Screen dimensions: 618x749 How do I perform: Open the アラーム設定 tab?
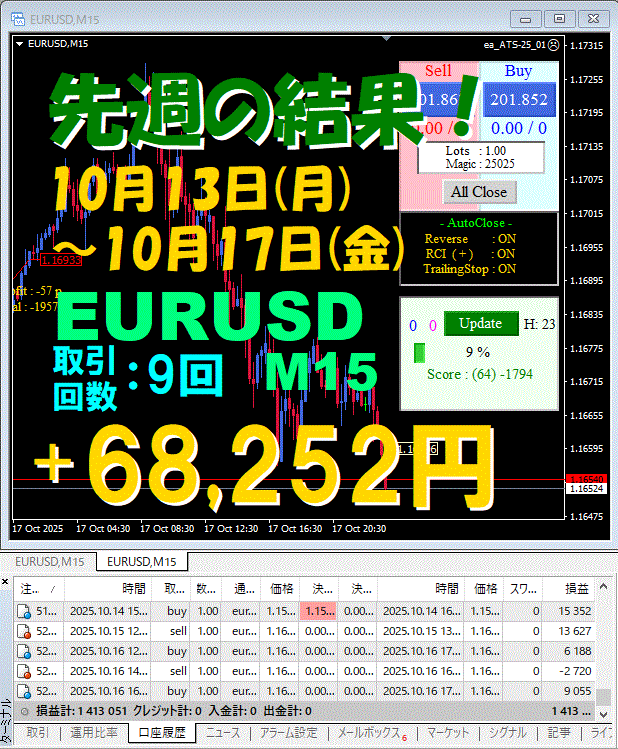click(x=288, y=732)
